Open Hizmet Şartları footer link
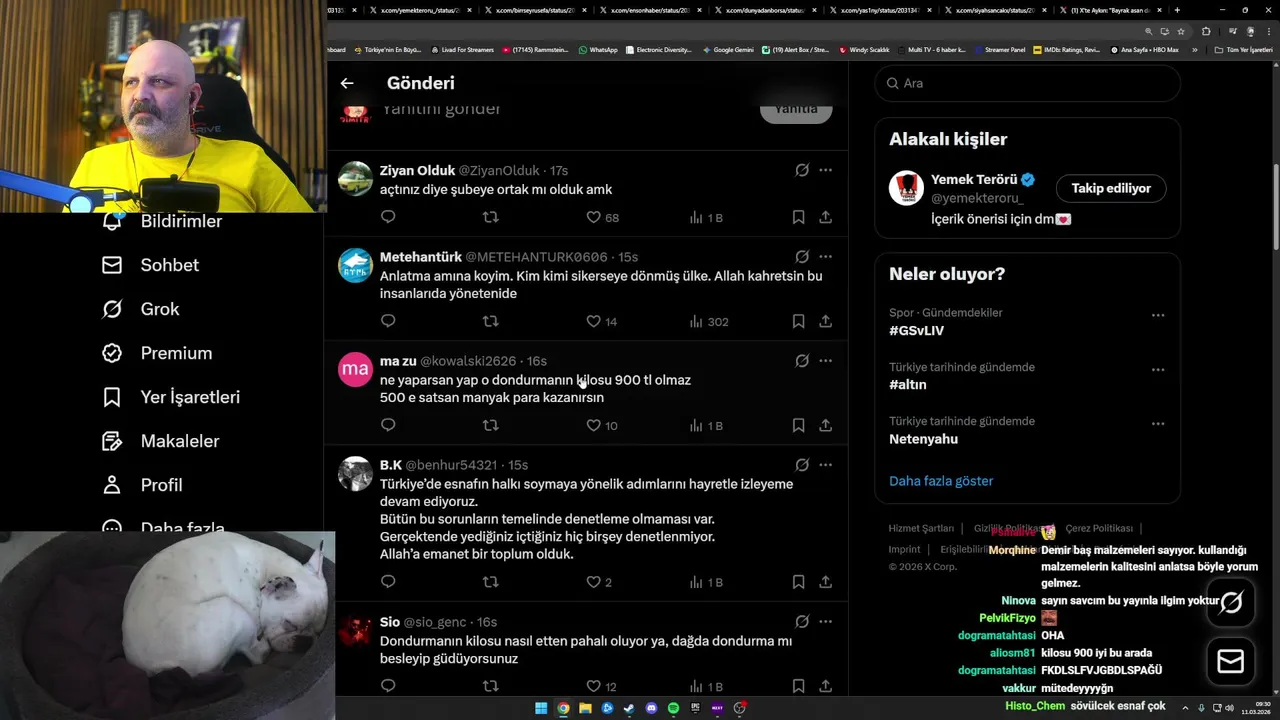This screenshot has height=720, width=1280. click(921, 528)
